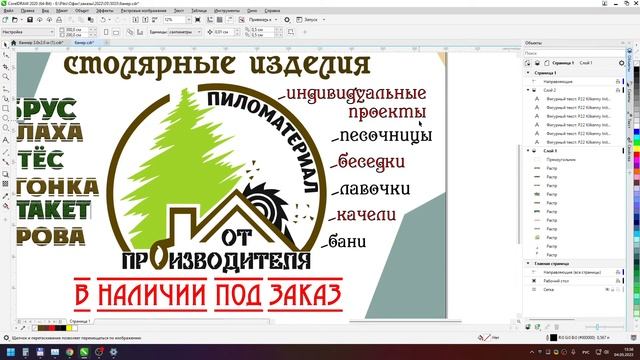The height and width of the screenshot is (360, 640).
Task: Open the Правка menu
Action: 27,11
